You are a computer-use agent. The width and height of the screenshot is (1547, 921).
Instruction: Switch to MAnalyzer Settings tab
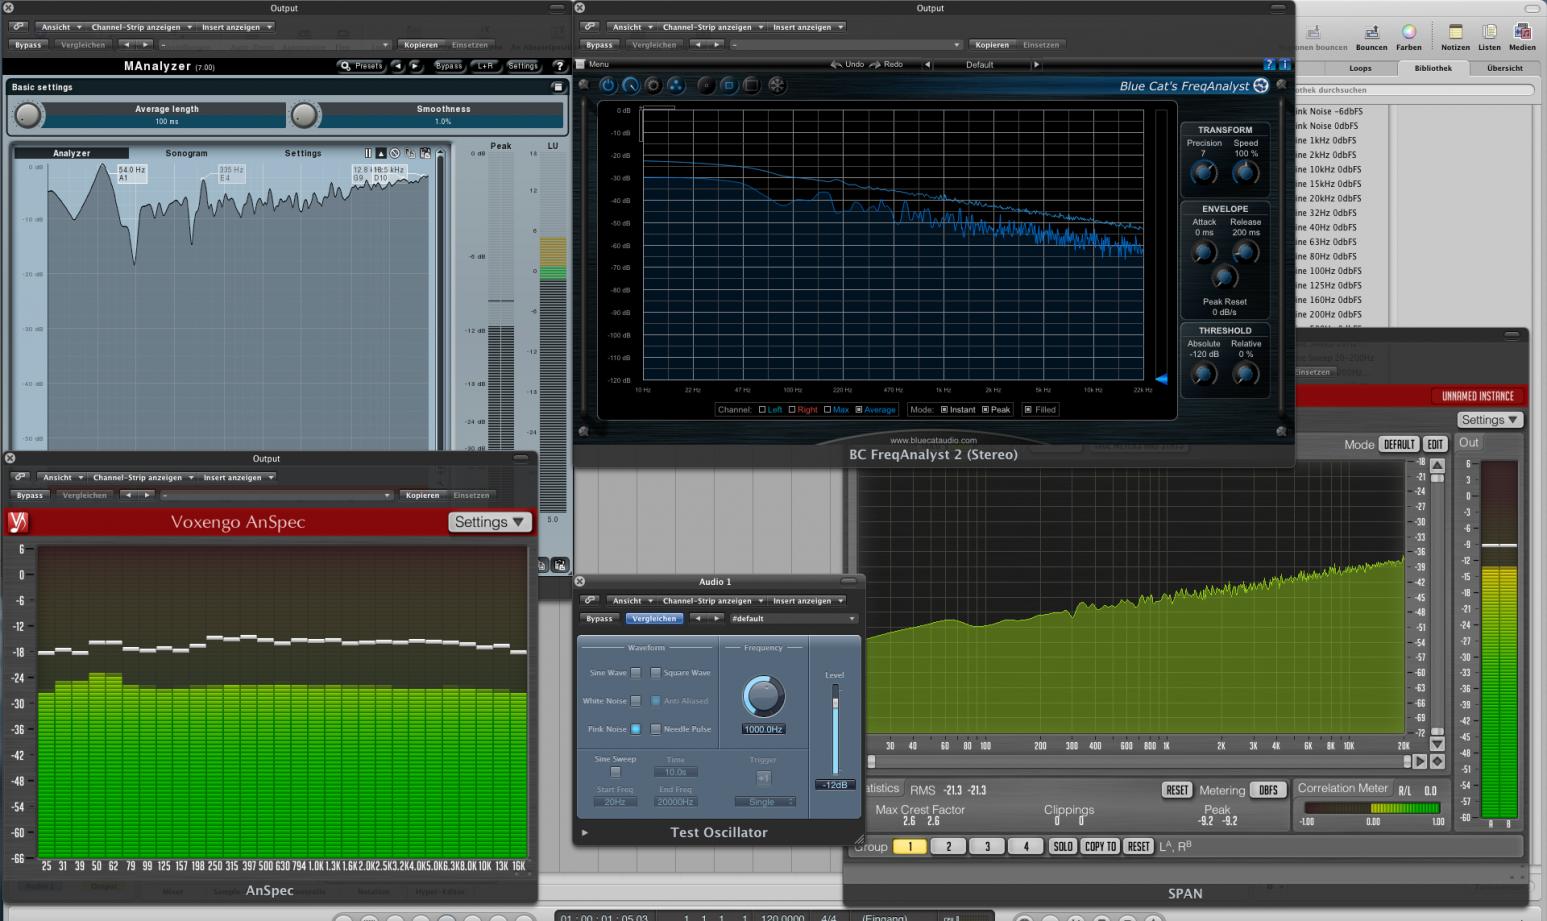(x=302, y=153)
